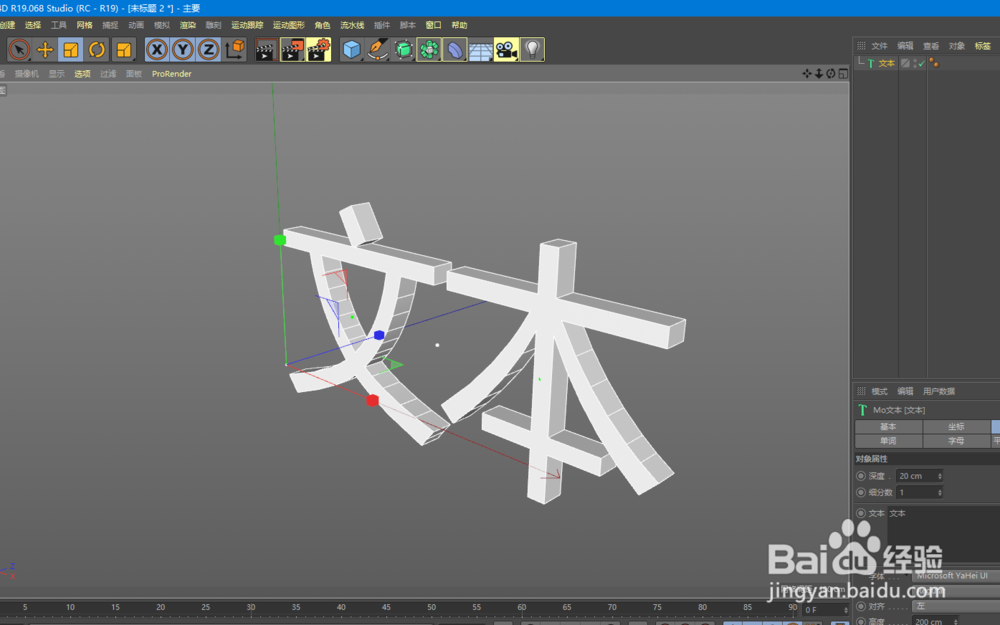Screen dimensions: 1000x625
Task: Increase 深度 value using its stepper arrows
Action: (x=940, y=476)
